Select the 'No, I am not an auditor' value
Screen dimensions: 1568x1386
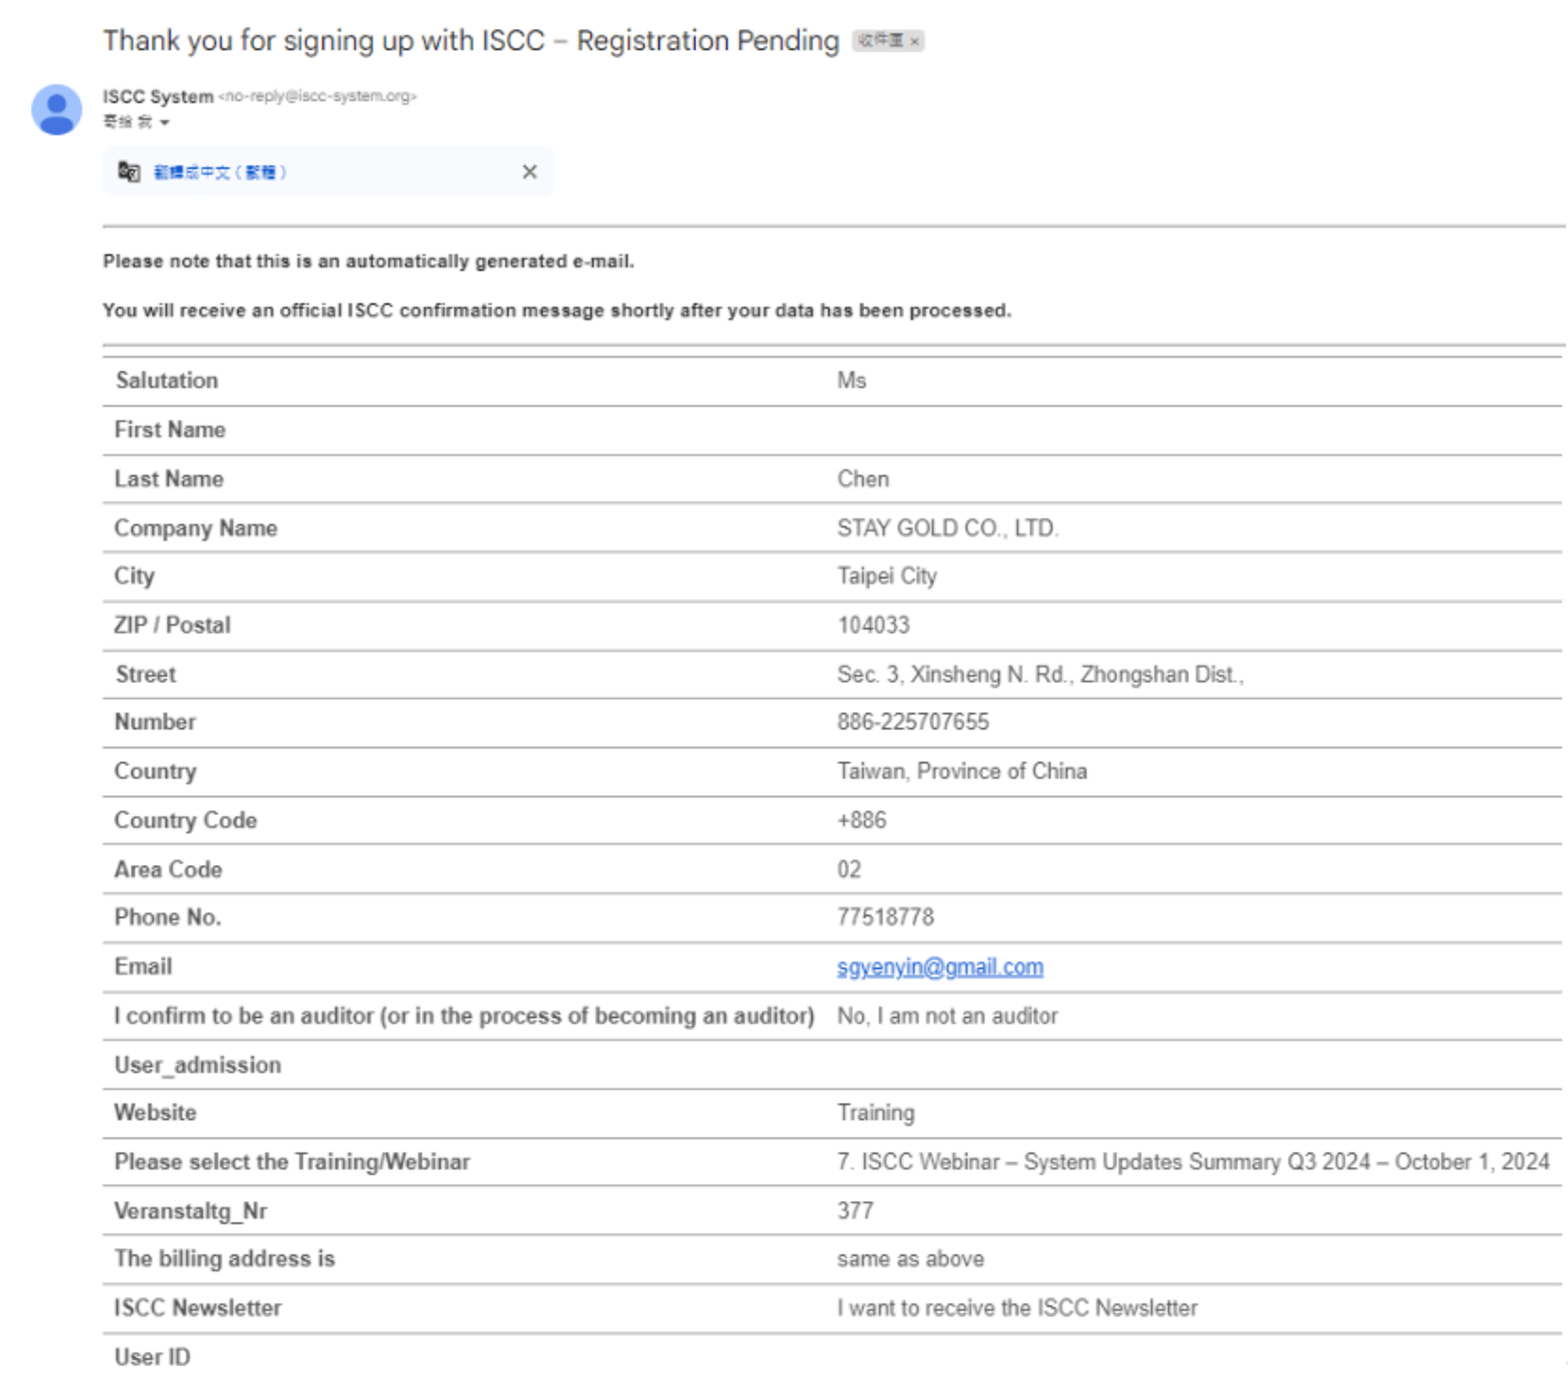tap(947, 1016)
